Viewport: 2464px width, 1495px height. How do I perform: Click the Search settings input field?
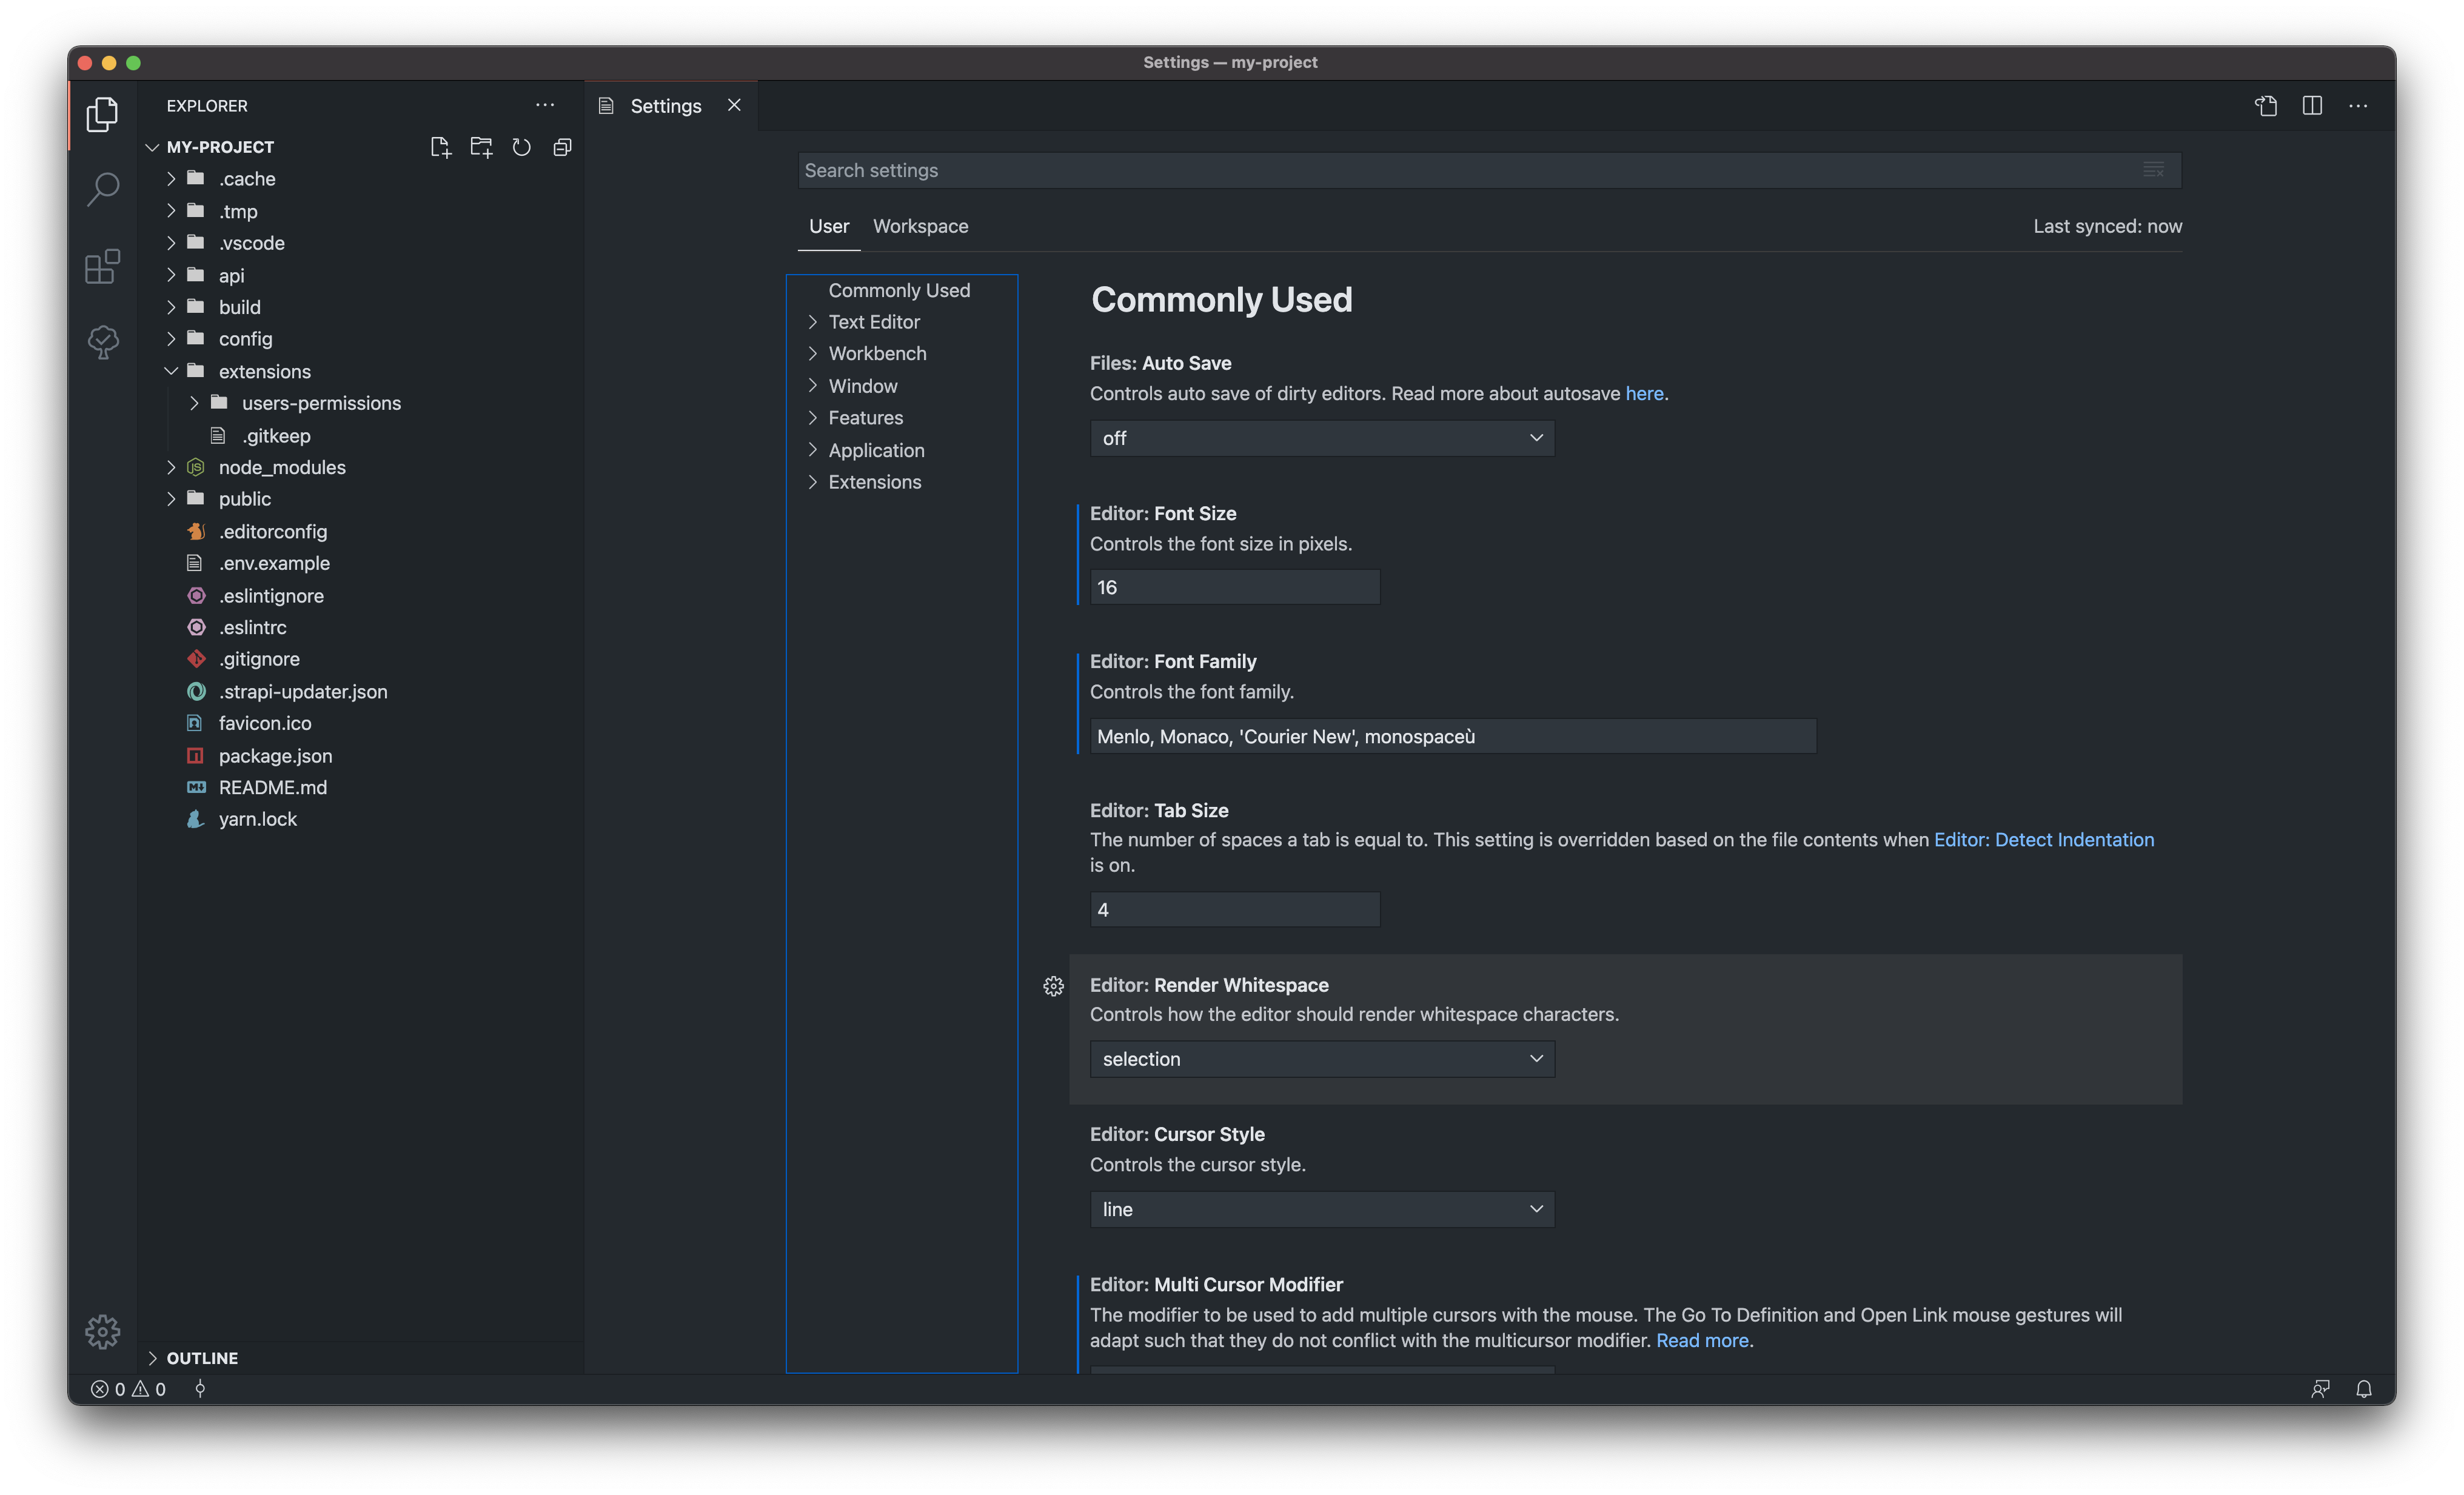[x=1489, y=170]
